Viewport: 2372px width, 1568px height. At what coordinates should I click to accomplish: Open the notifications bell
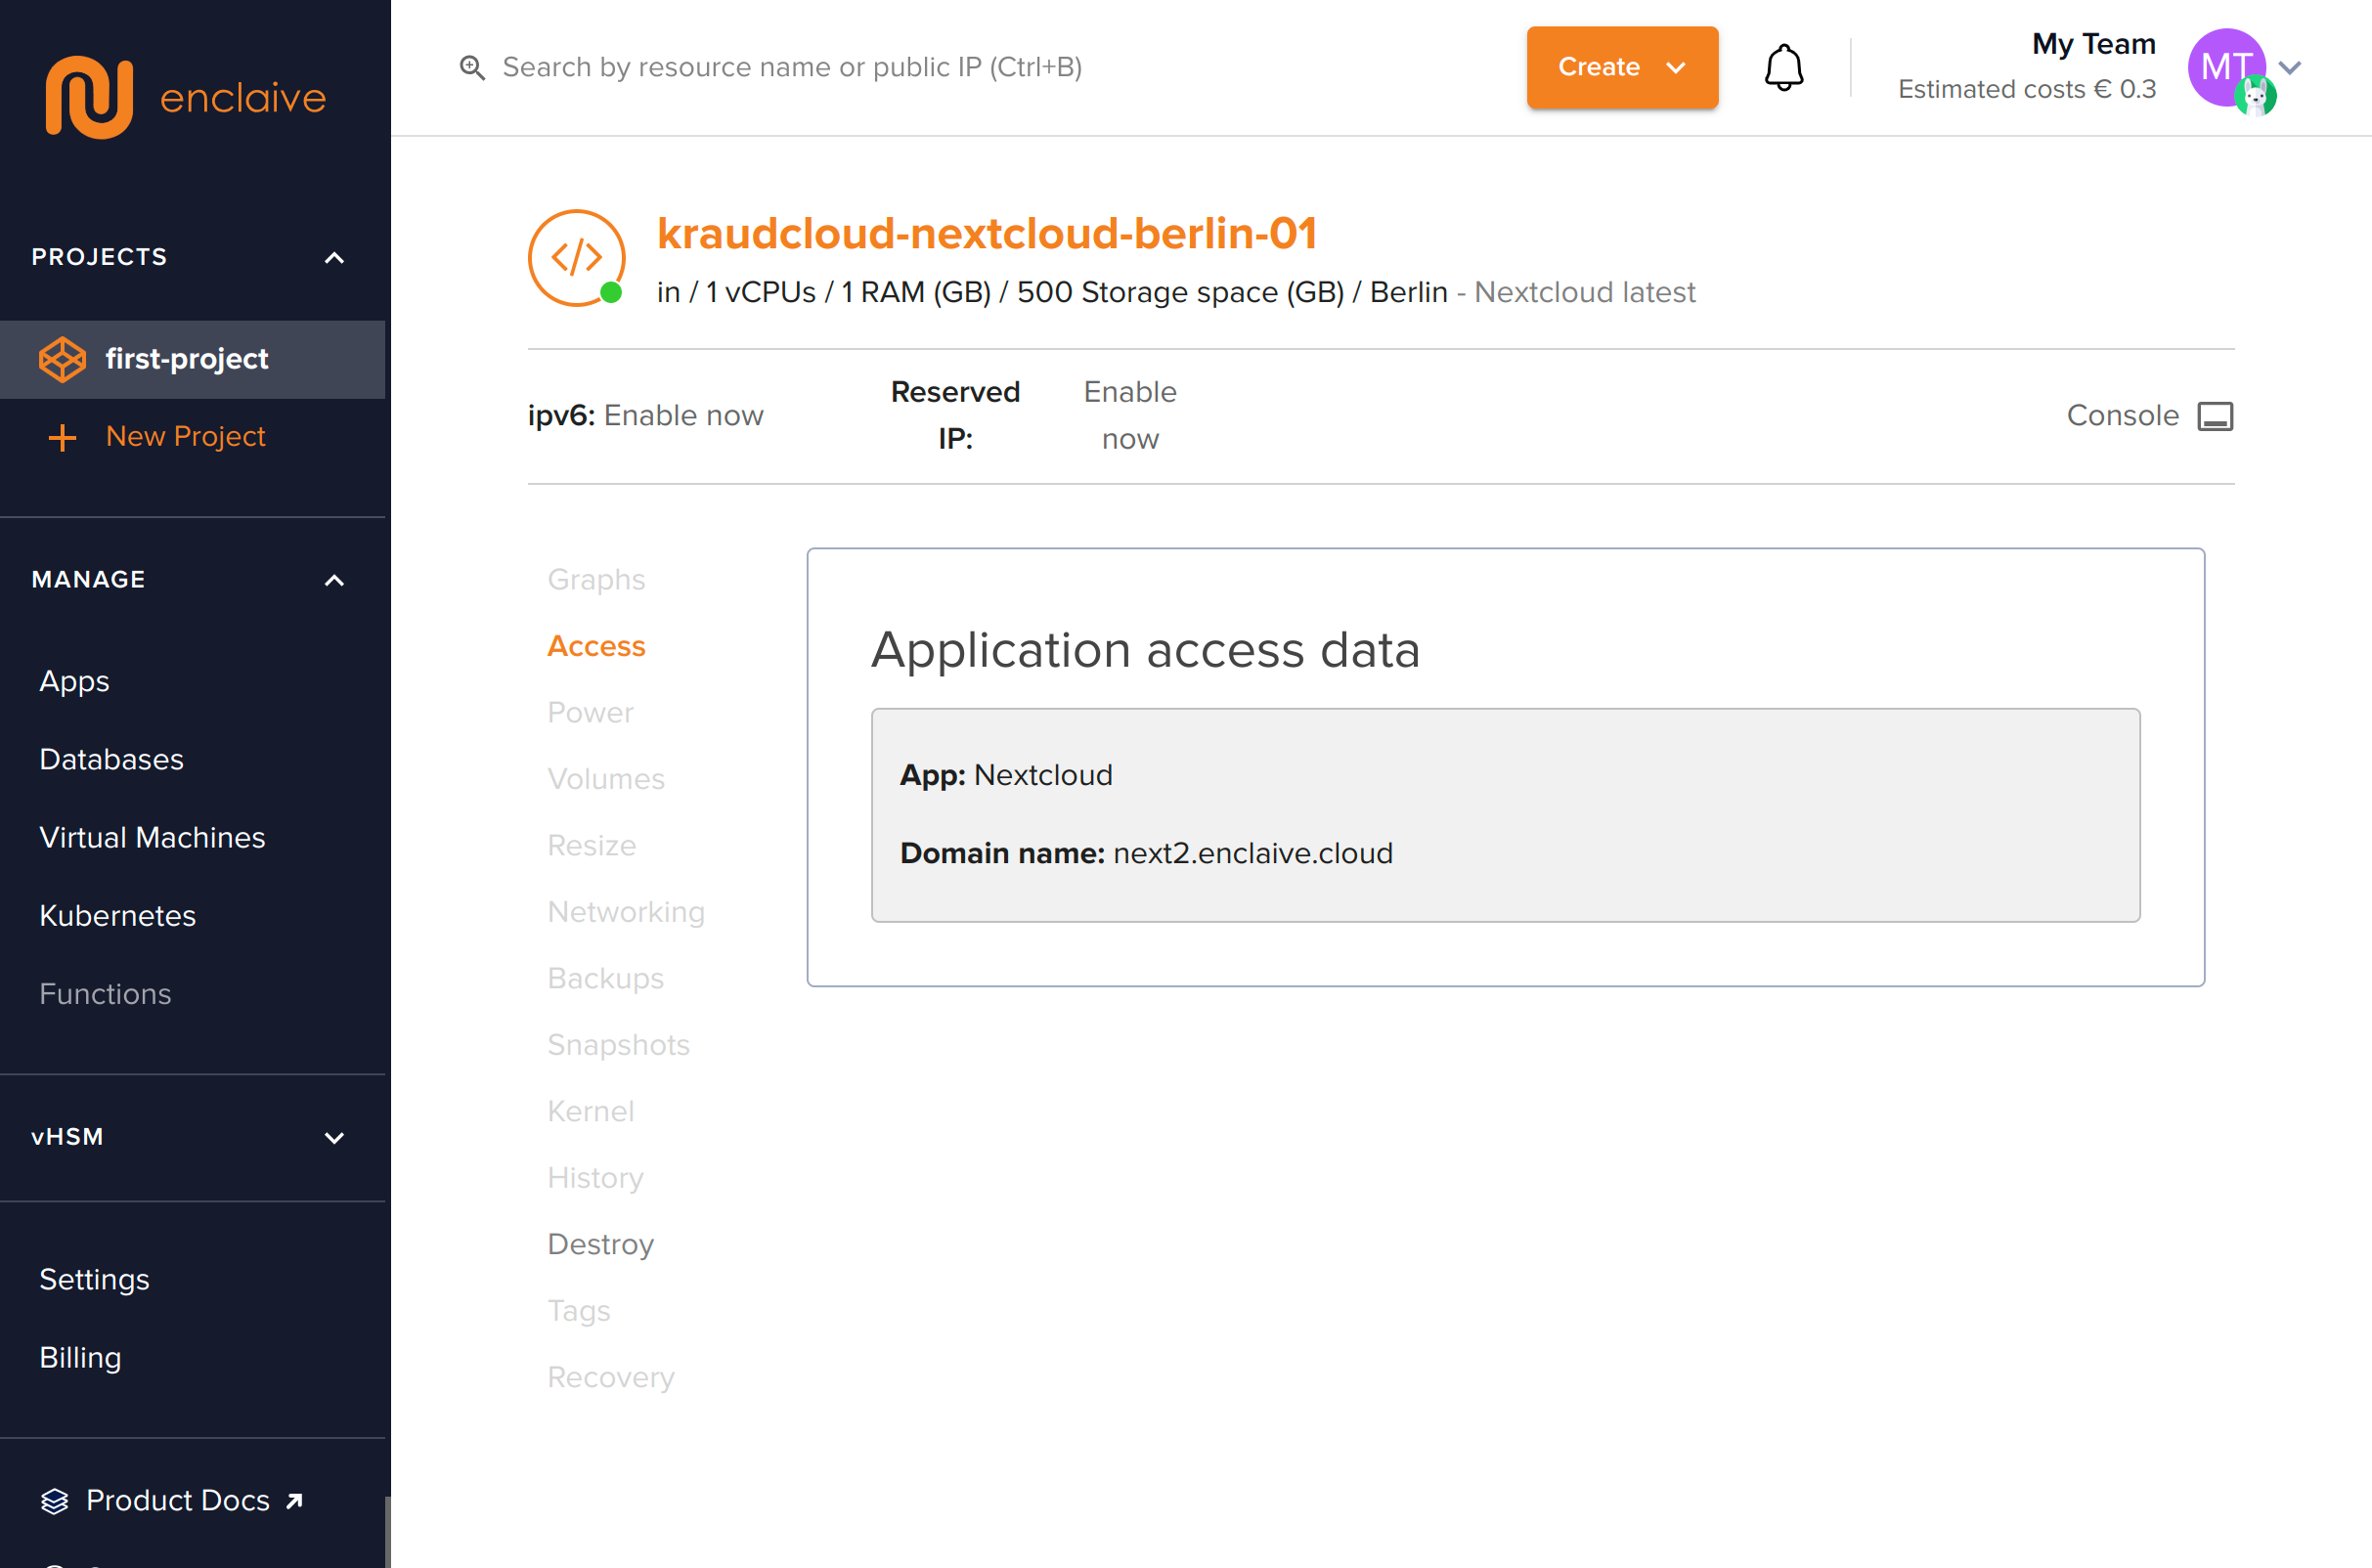pos(1783,68)
